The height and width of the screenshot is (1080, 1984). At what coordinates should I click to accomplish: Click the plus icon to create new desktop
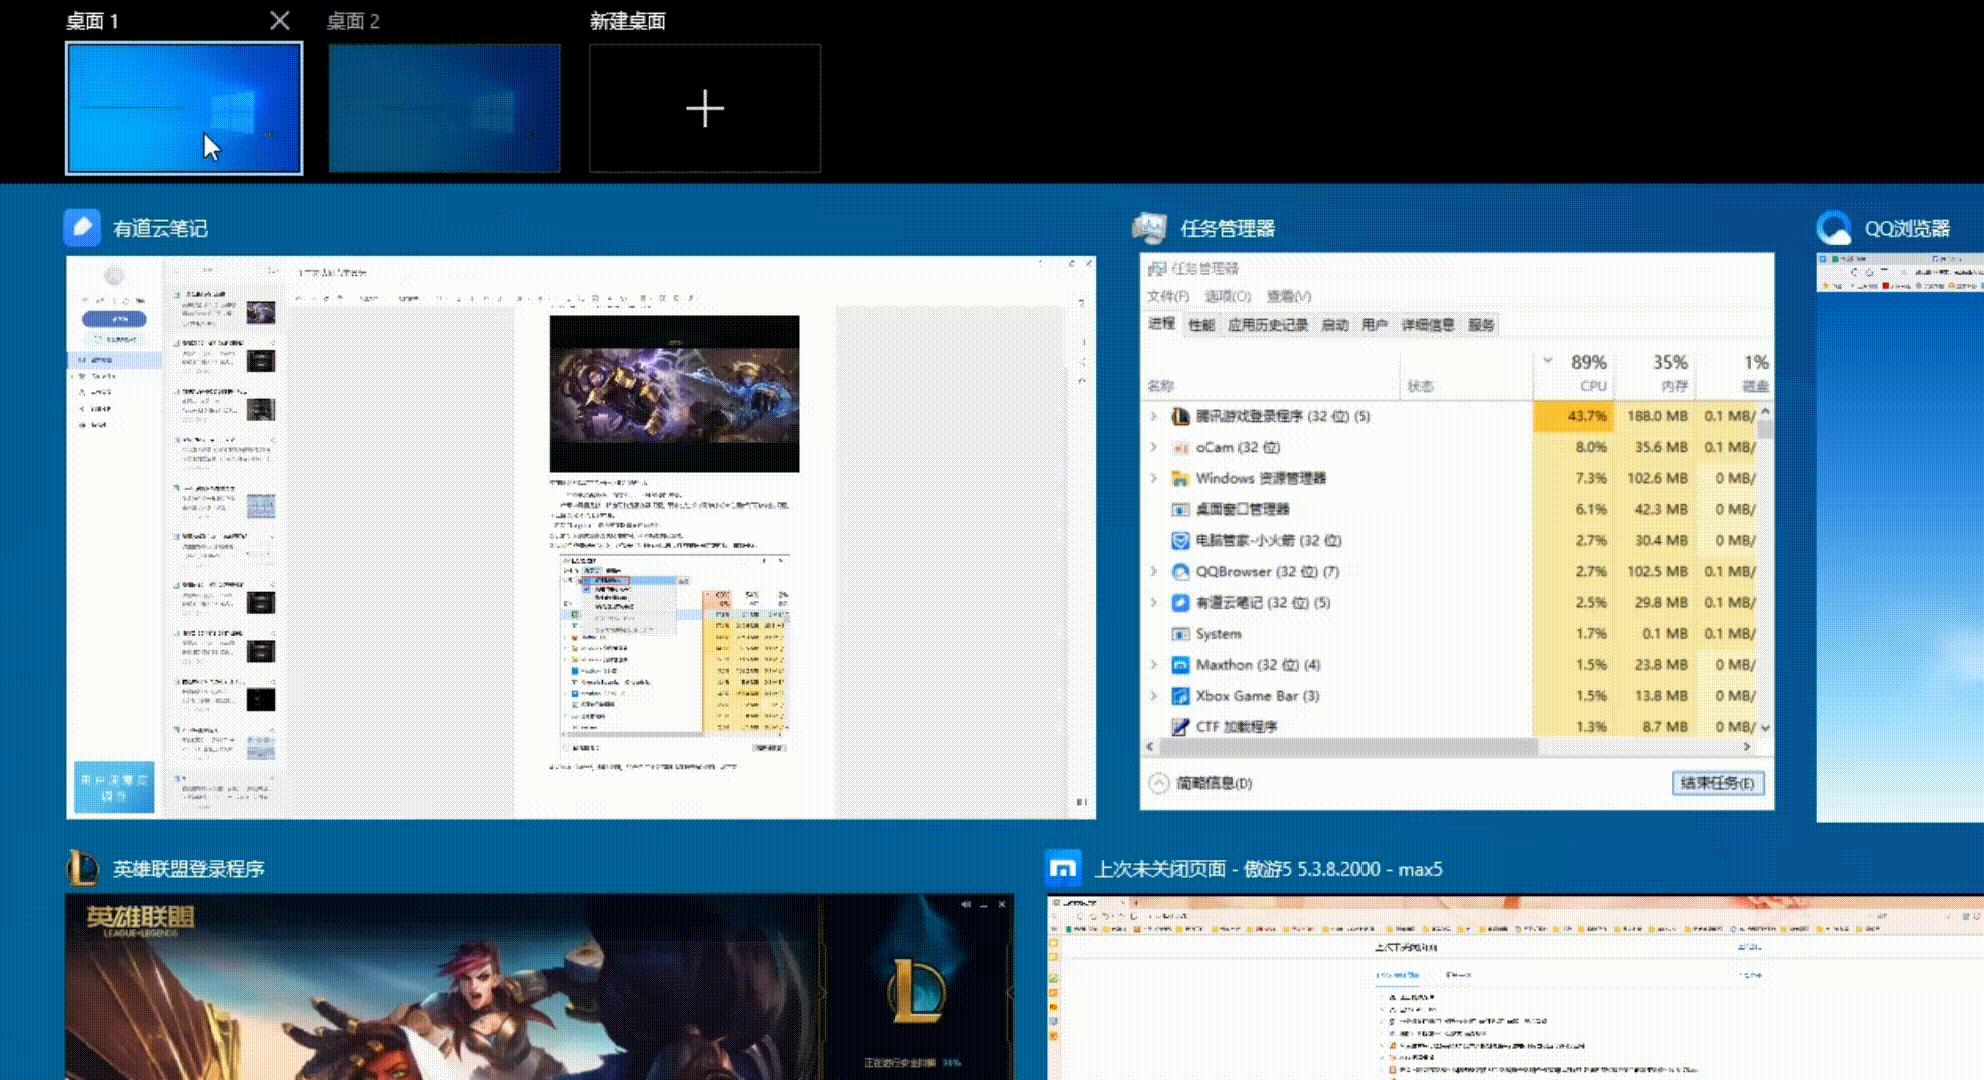click(705, 108)
